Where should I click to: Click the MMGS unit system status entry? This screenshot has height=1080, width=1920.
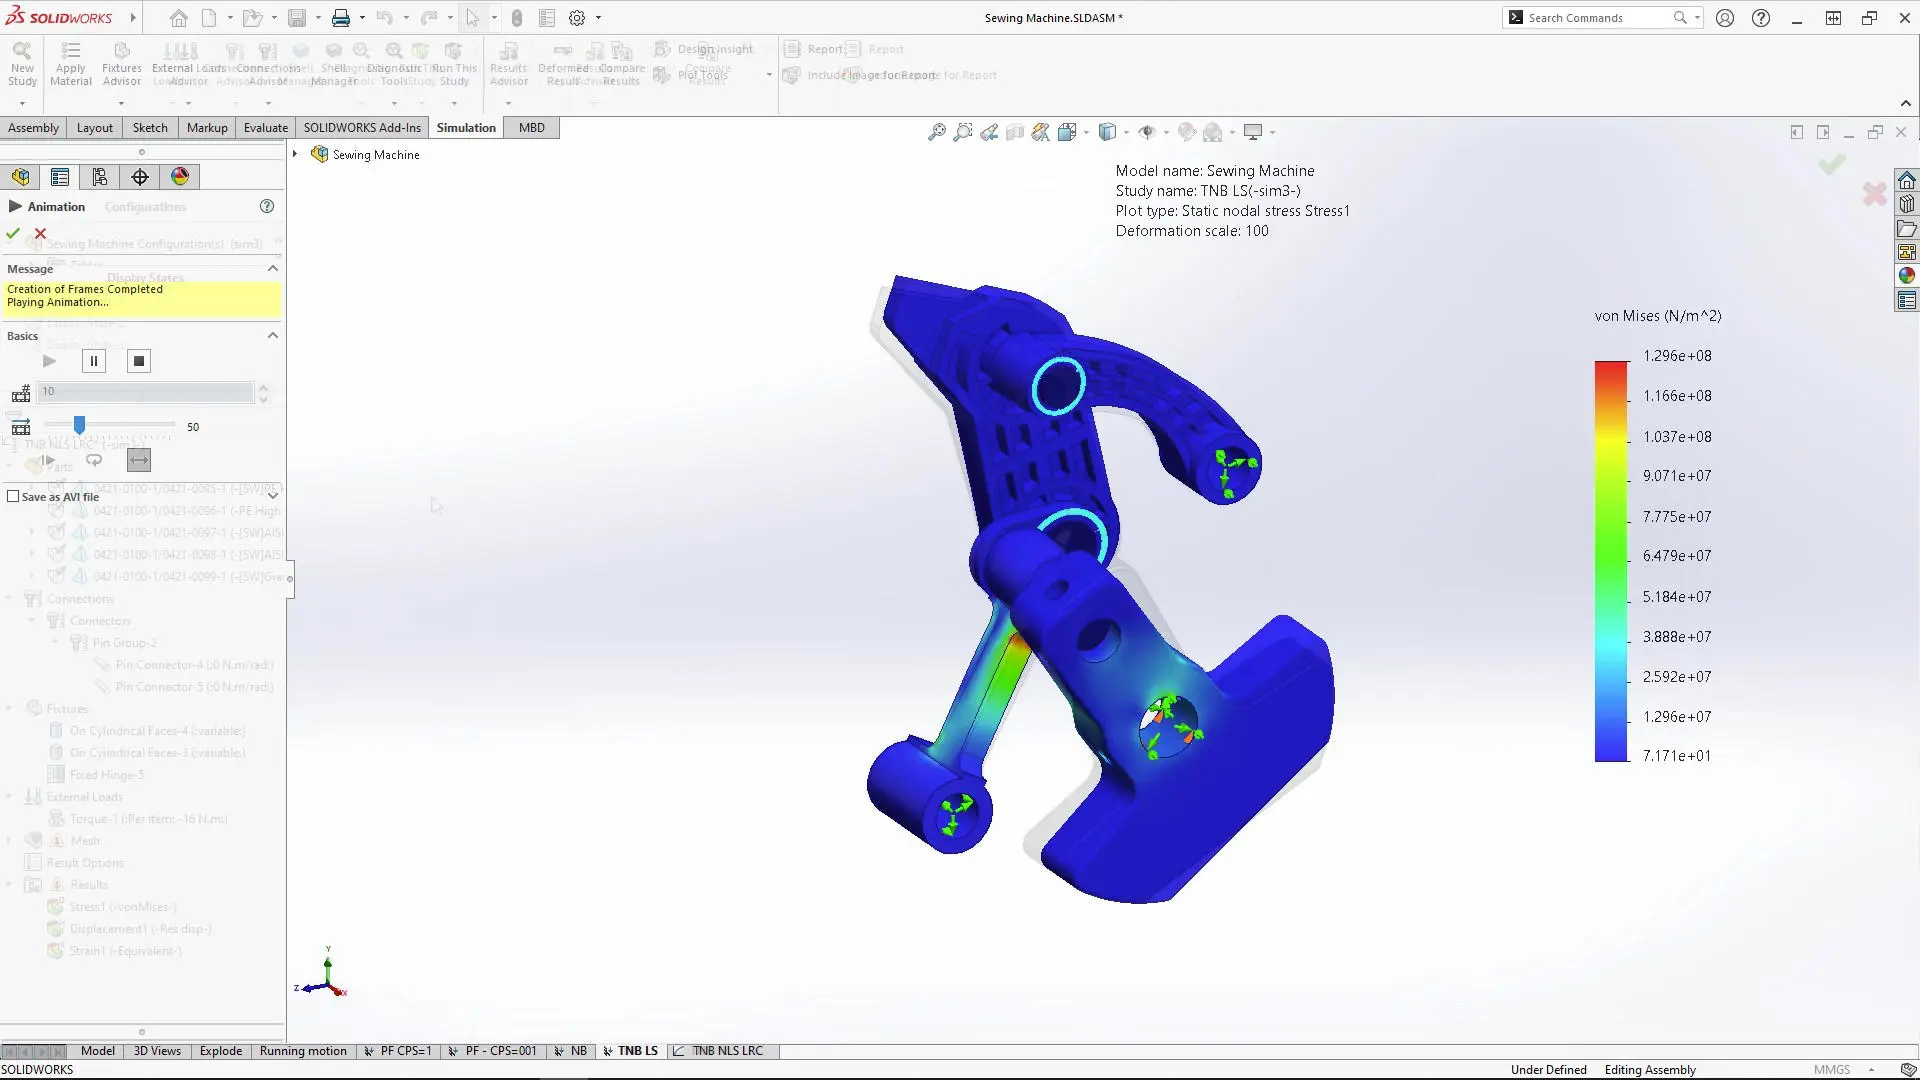click(1832, 1069)
